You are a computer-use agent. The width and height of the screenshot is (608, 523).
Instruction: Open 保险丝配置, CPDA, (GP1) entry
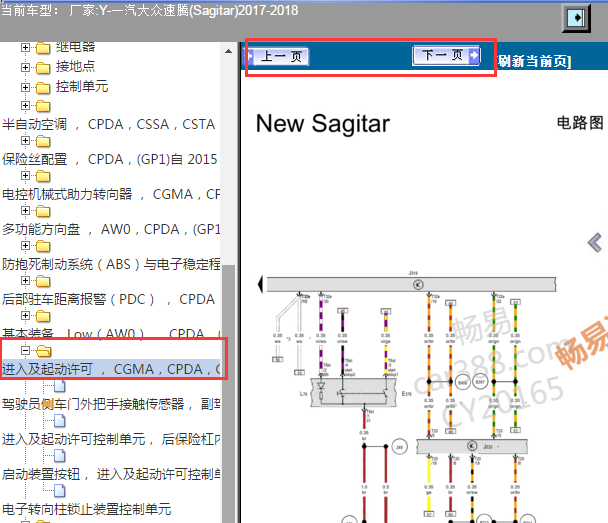coord(110,159)
